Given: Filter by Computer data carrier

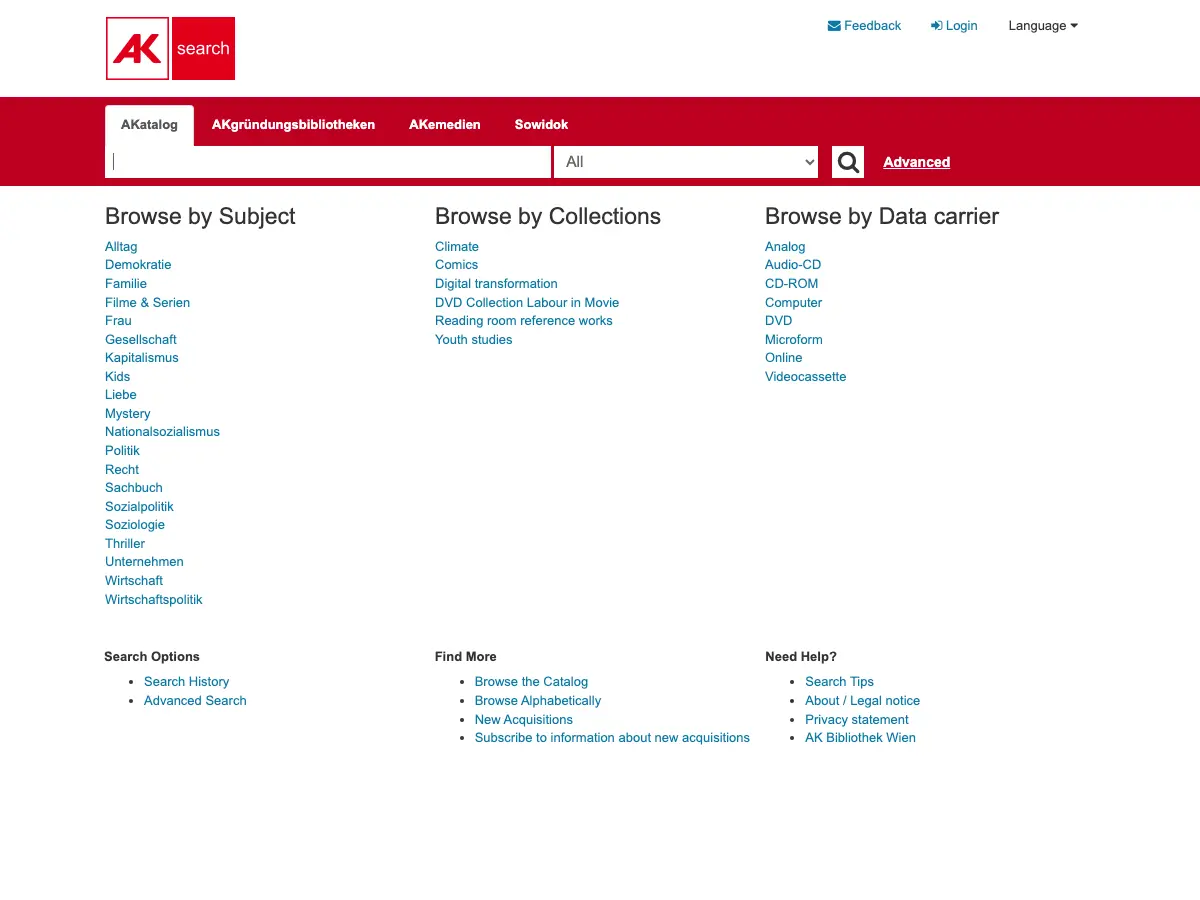Looking at the screenshot, I should (793, 303).
